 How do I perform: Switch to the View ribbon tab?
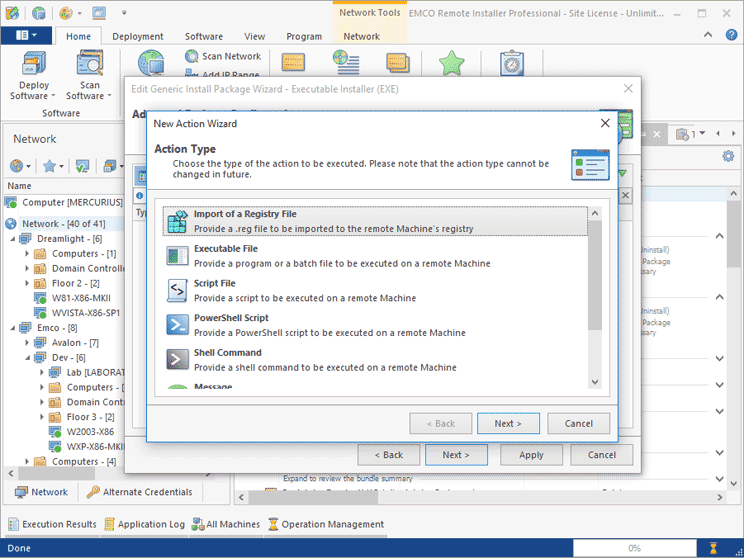pos(255,36)
